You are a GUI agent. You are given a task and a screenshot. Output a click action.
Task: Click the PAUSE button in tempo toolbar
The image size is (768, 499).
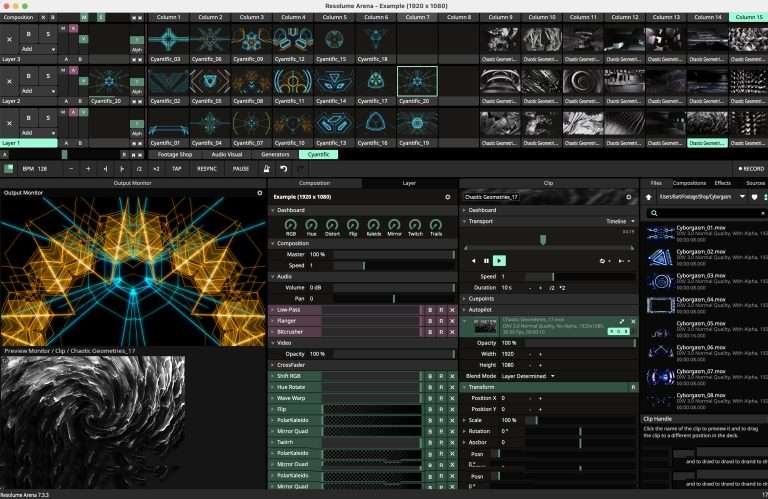240,168
